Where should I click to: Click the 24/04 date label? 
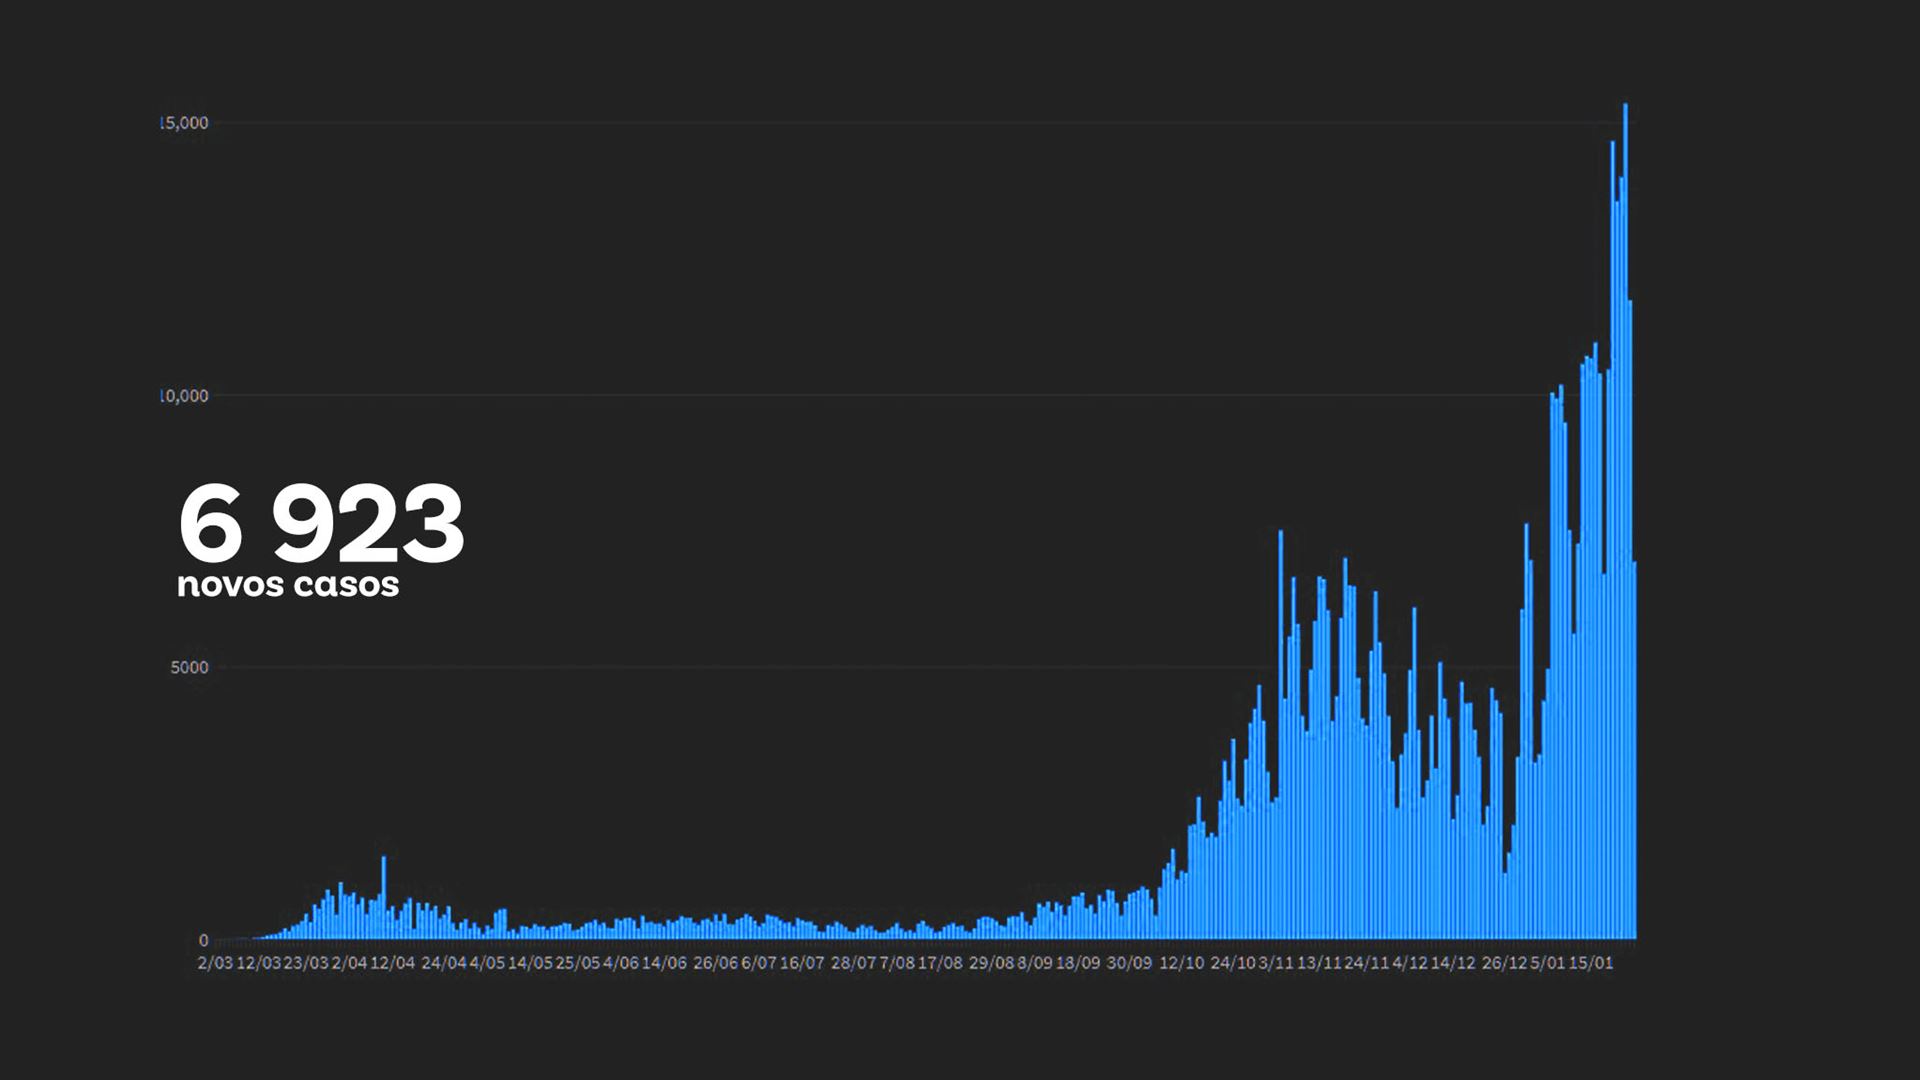pos(443,963)
